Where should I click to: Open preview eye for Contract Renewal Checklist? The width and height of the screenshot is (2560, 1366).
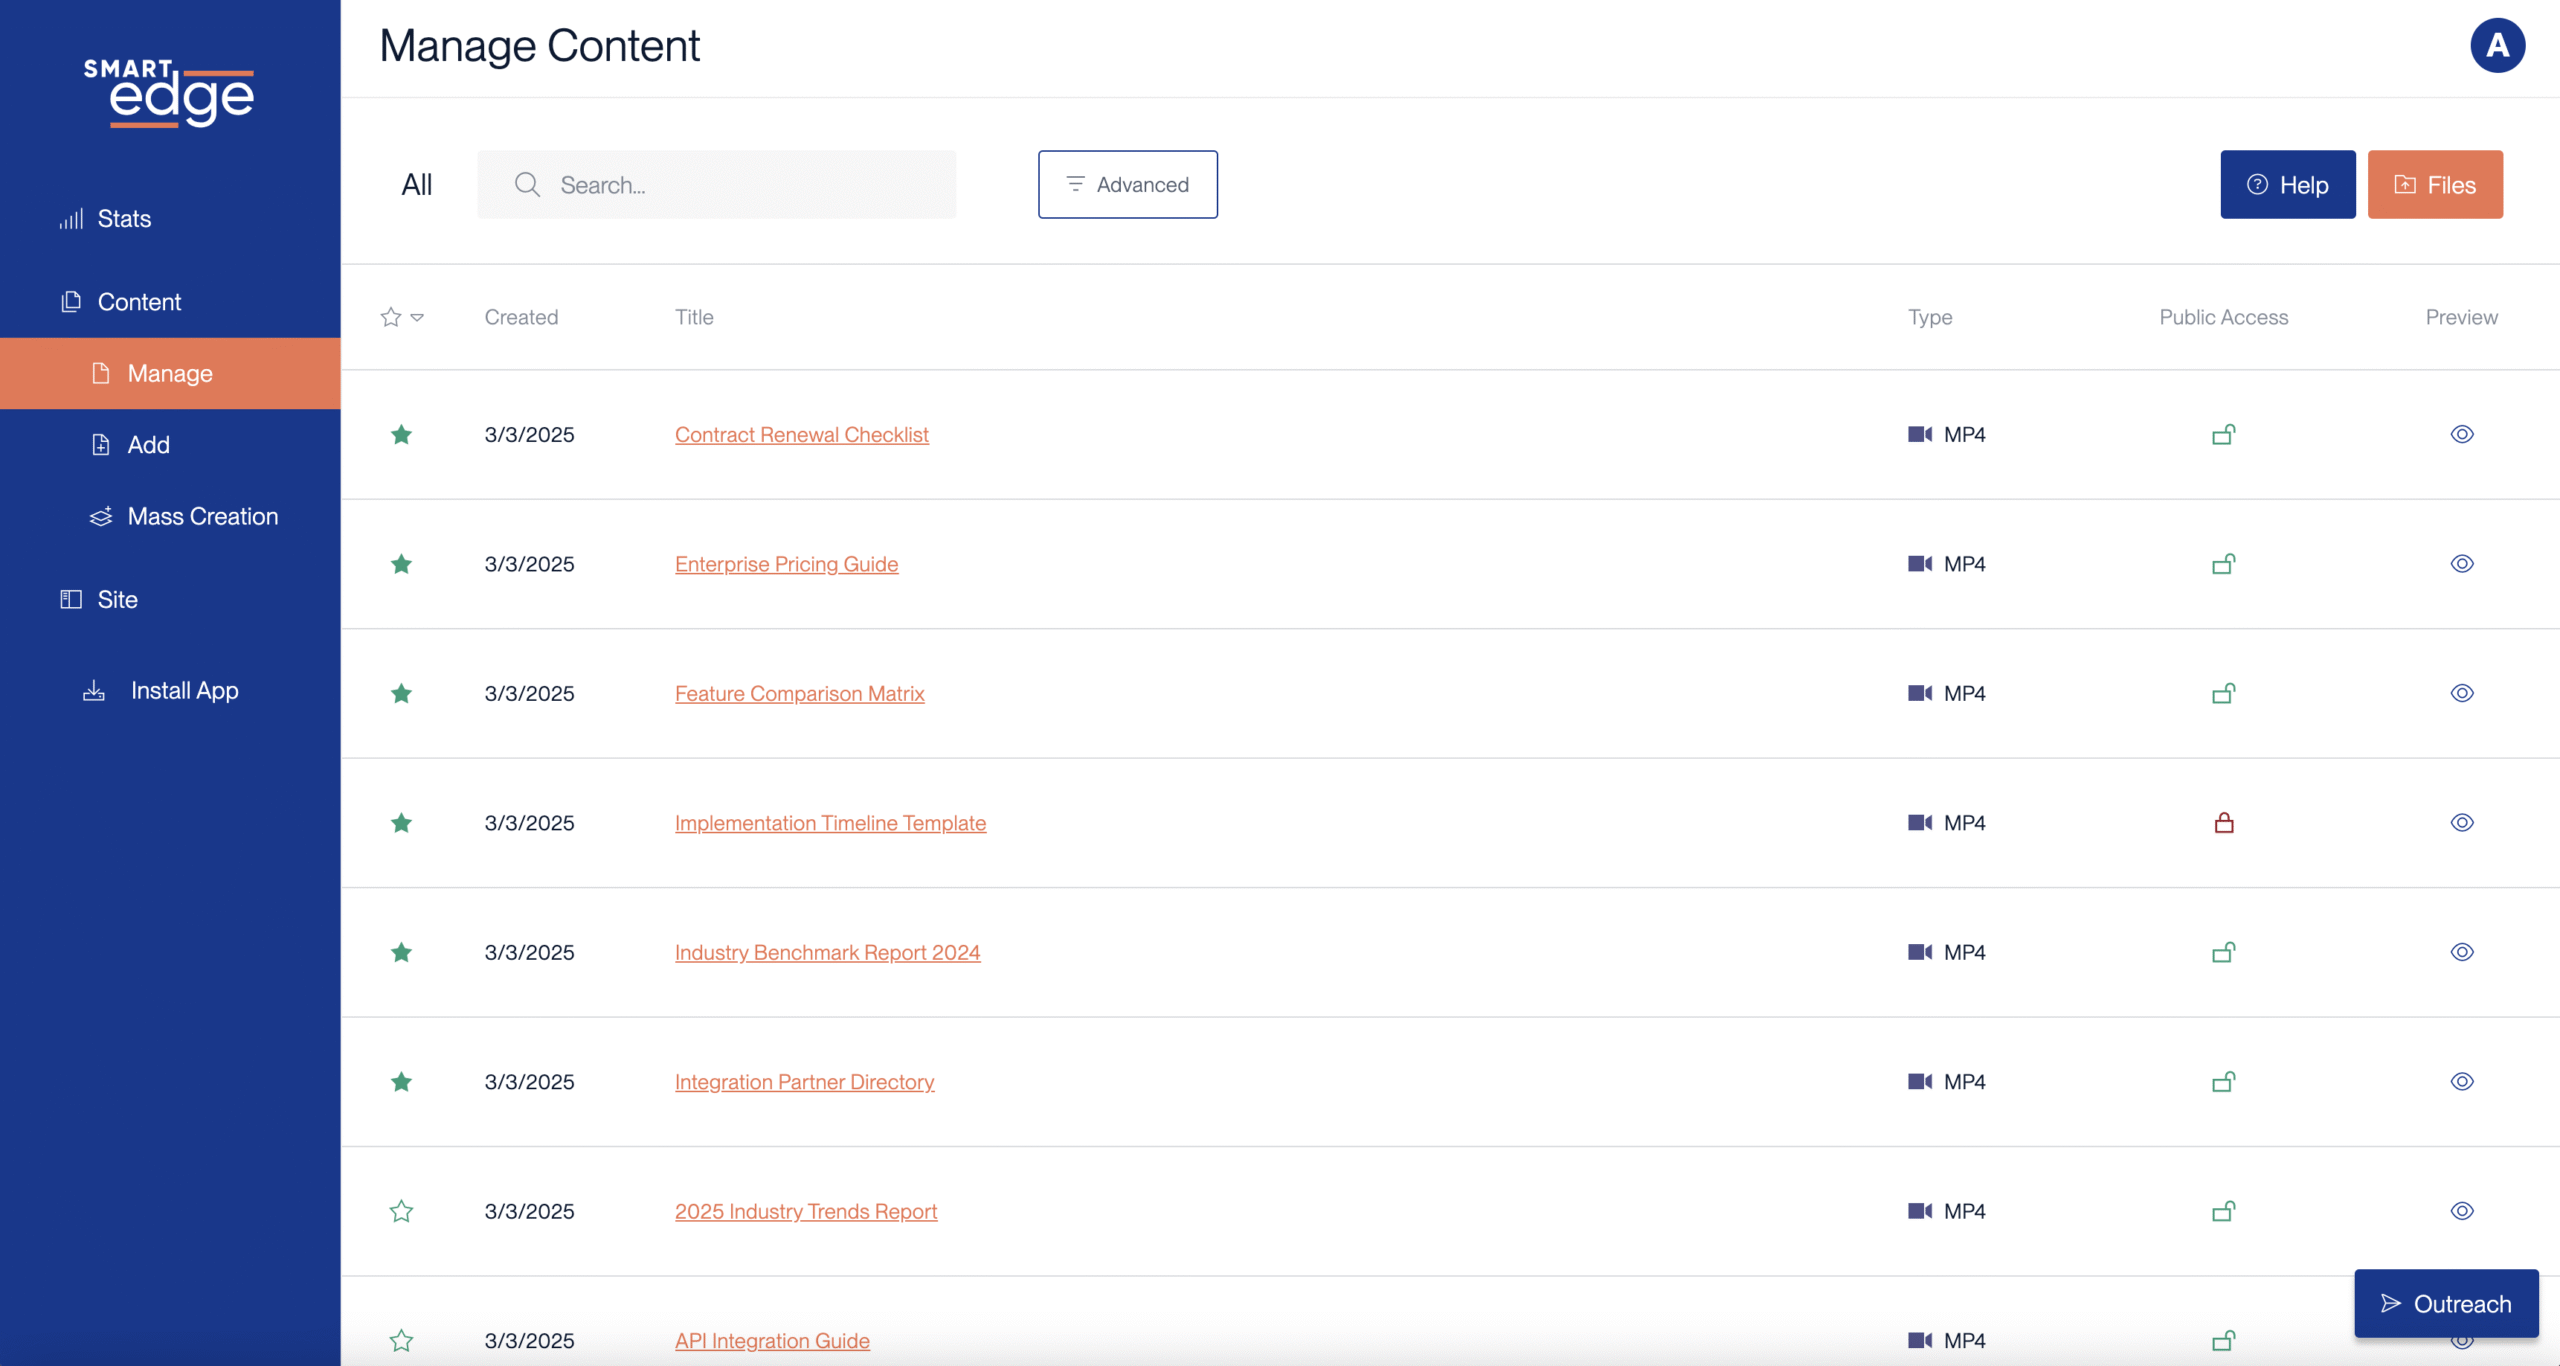pos(2461,434)
